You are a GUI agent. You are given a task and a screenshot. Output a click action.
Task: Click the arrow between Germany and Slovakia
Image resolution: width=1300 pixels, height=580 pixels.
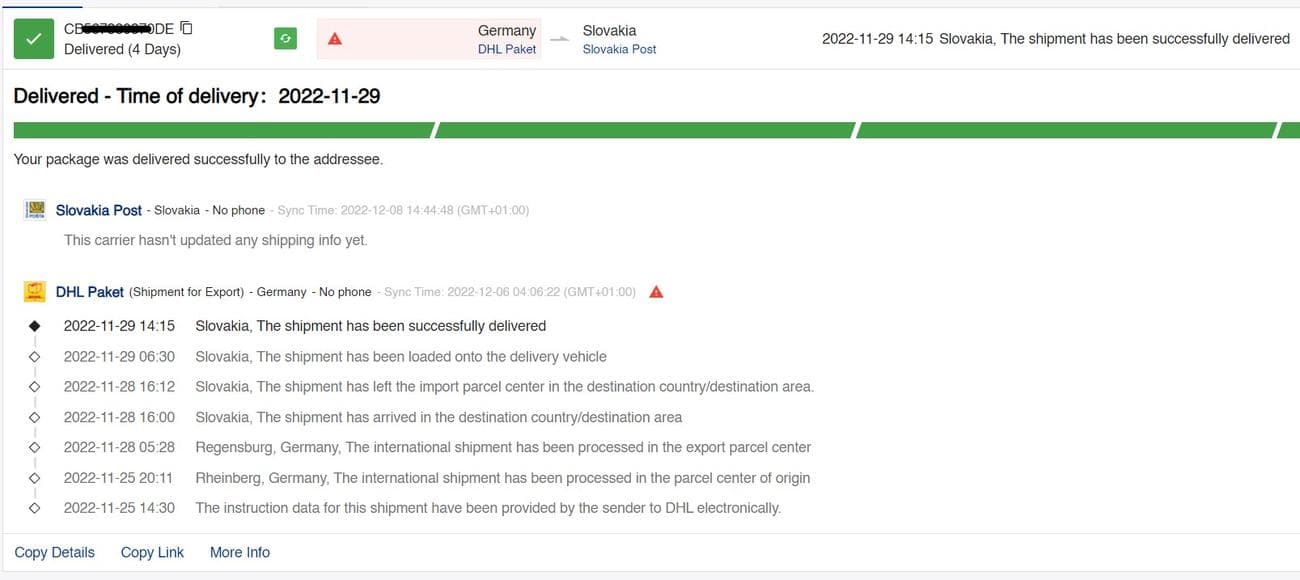[x=560, y=40]
